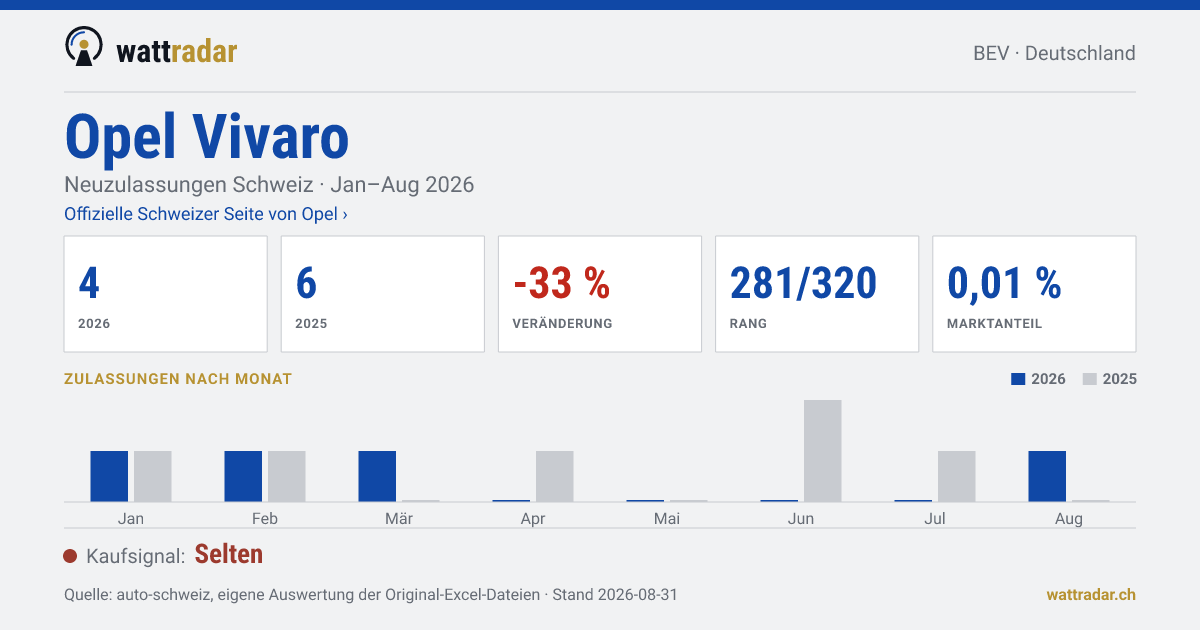Click the tall gray June 2025 bar
The width and height of the screenshot is (1200, 630).
pyautogui.click(x=823, y=451)
